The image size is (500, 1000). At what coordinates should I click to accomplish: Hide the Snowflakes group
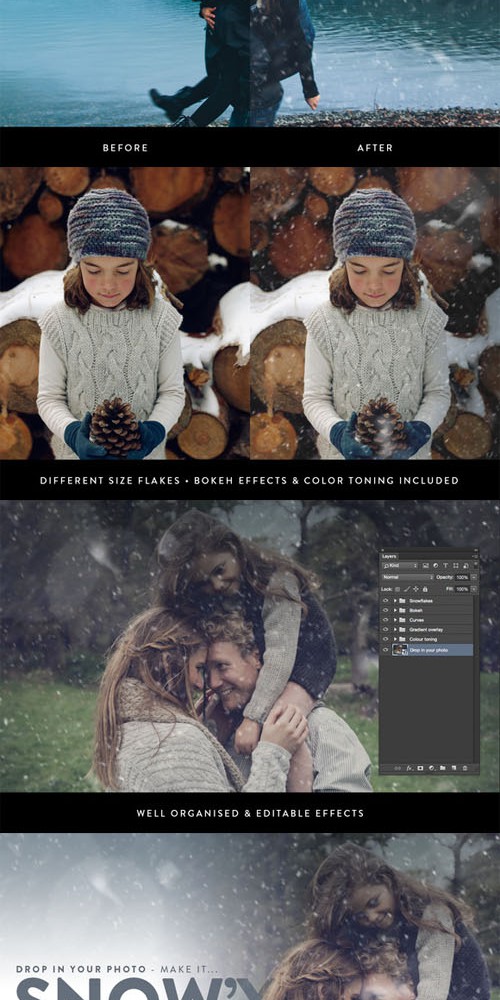(x=385, y=601)
